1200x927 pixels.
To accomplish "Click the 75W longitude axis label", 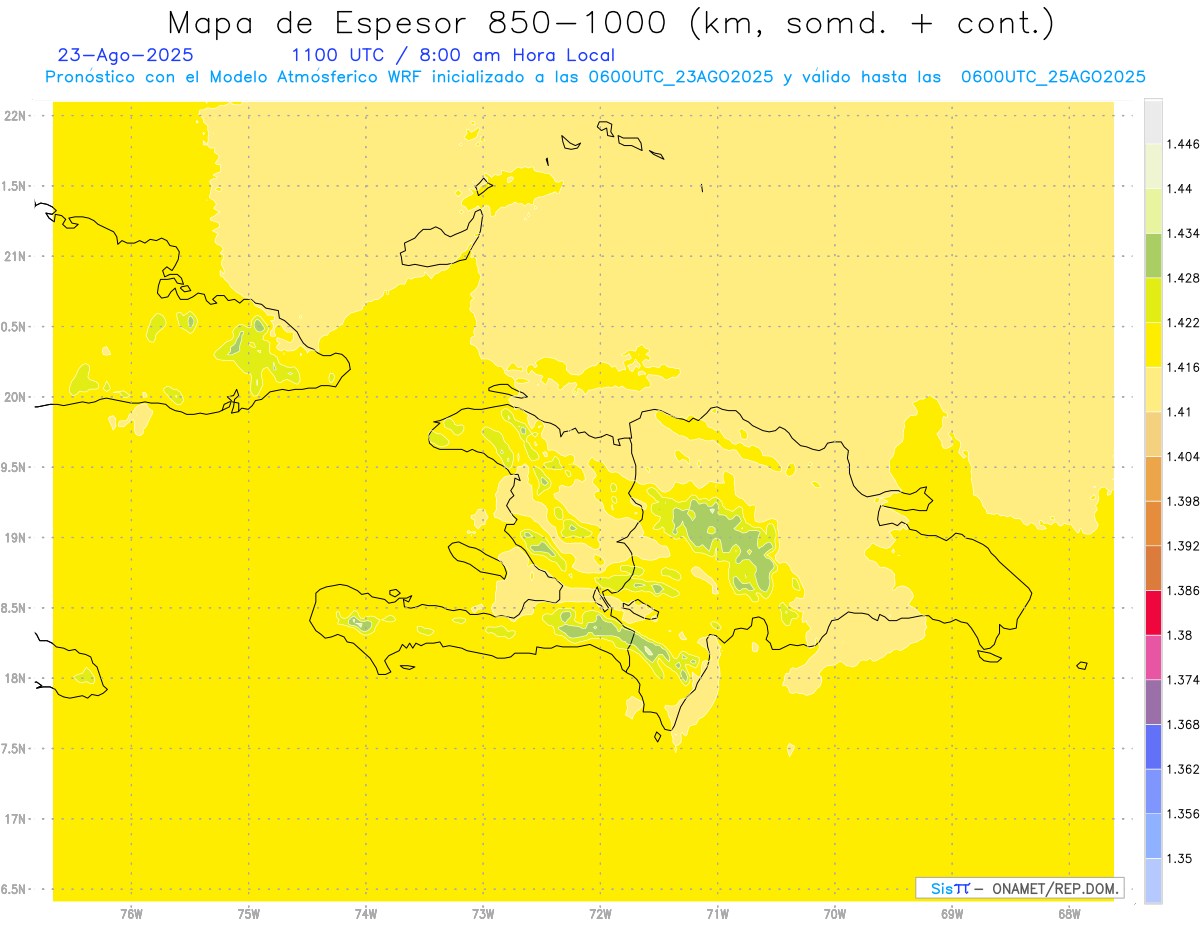I will point(249,914).
